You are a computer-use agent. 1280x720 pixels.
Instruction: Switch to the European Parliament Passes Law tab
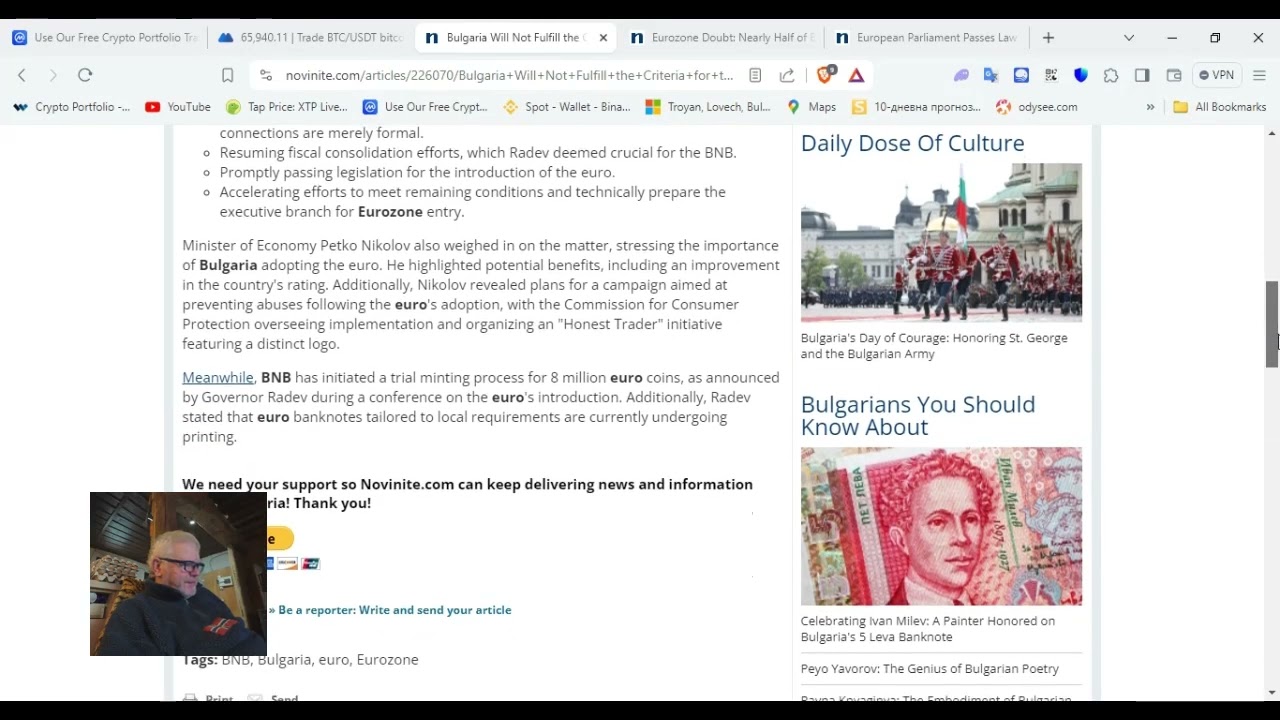click(926, 38)
